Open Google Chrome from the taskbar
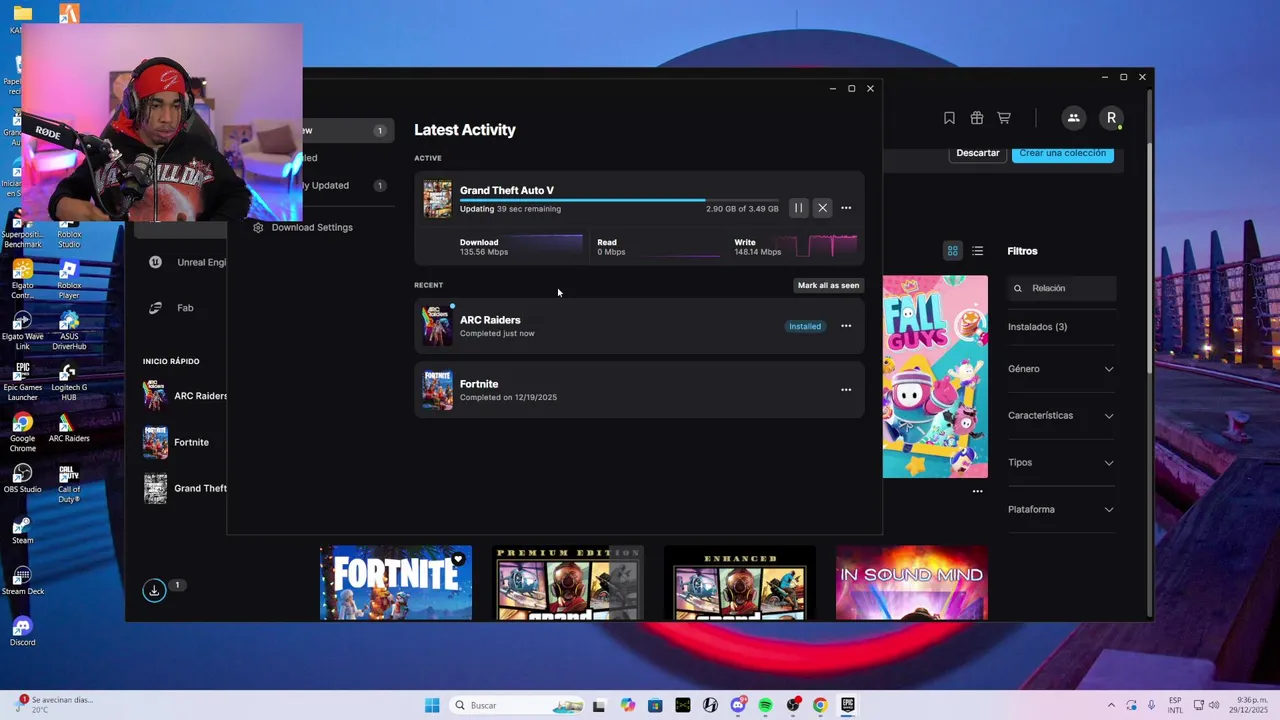The height and width of the screenshot is (720, 1280). pyautogui.click(x=820, y=705)
